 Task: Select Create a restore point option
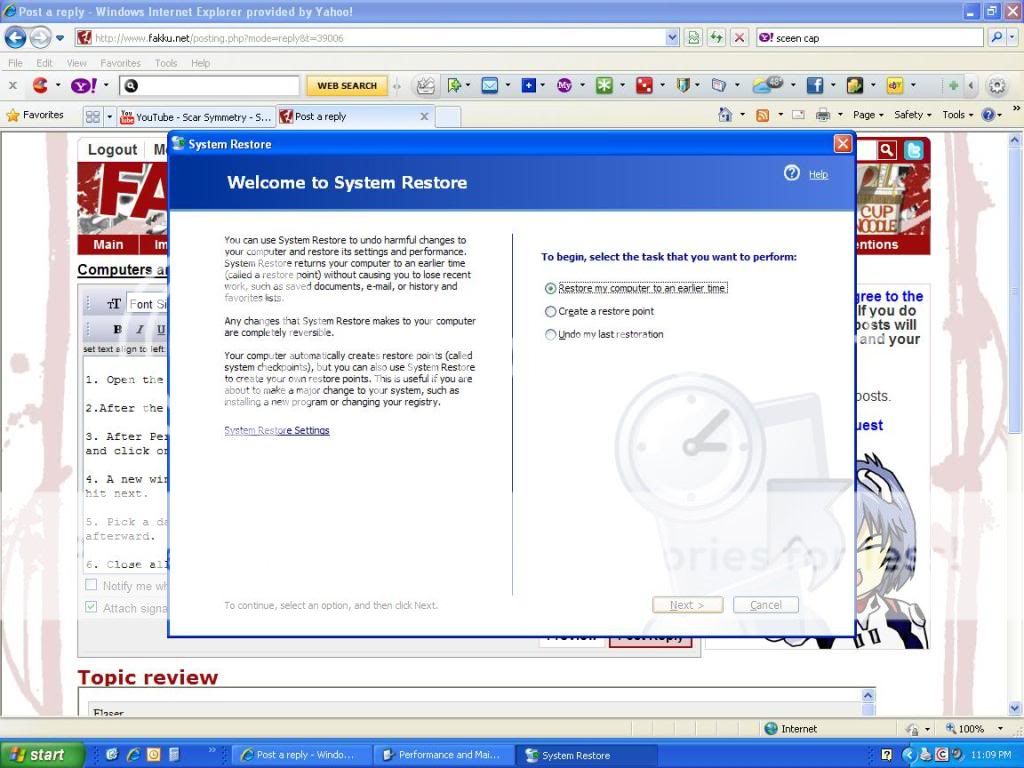[551, 312]
